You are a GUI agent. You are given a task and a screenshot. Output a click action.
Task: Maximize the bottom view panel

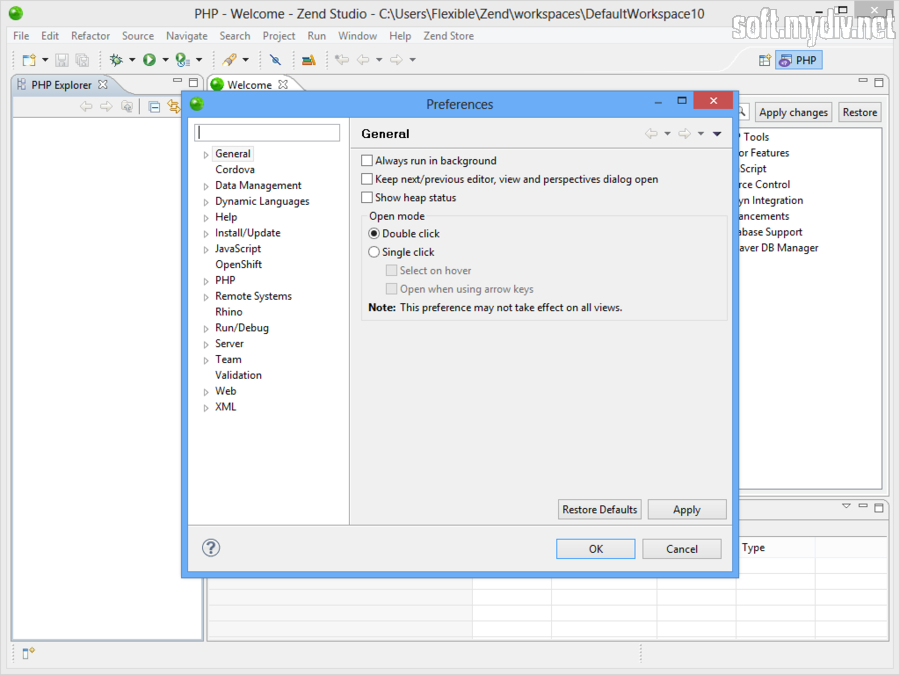(879, 507)
